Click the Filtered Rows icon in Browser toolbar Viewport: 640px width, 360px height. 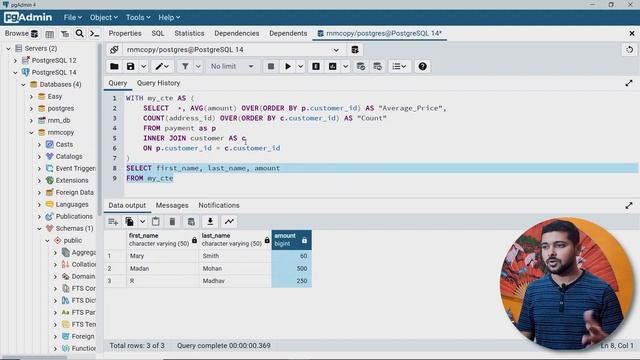tap(64, 34)
